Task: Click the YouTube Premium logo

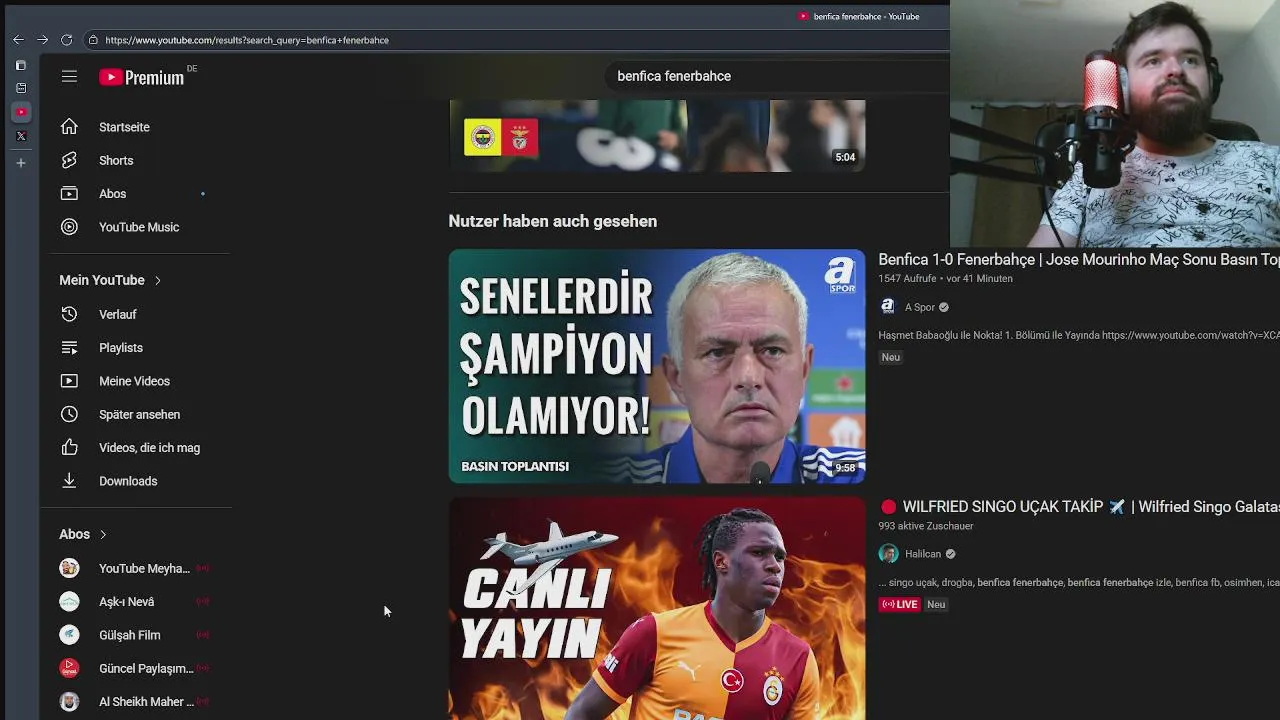Action: tap(142, 77)
